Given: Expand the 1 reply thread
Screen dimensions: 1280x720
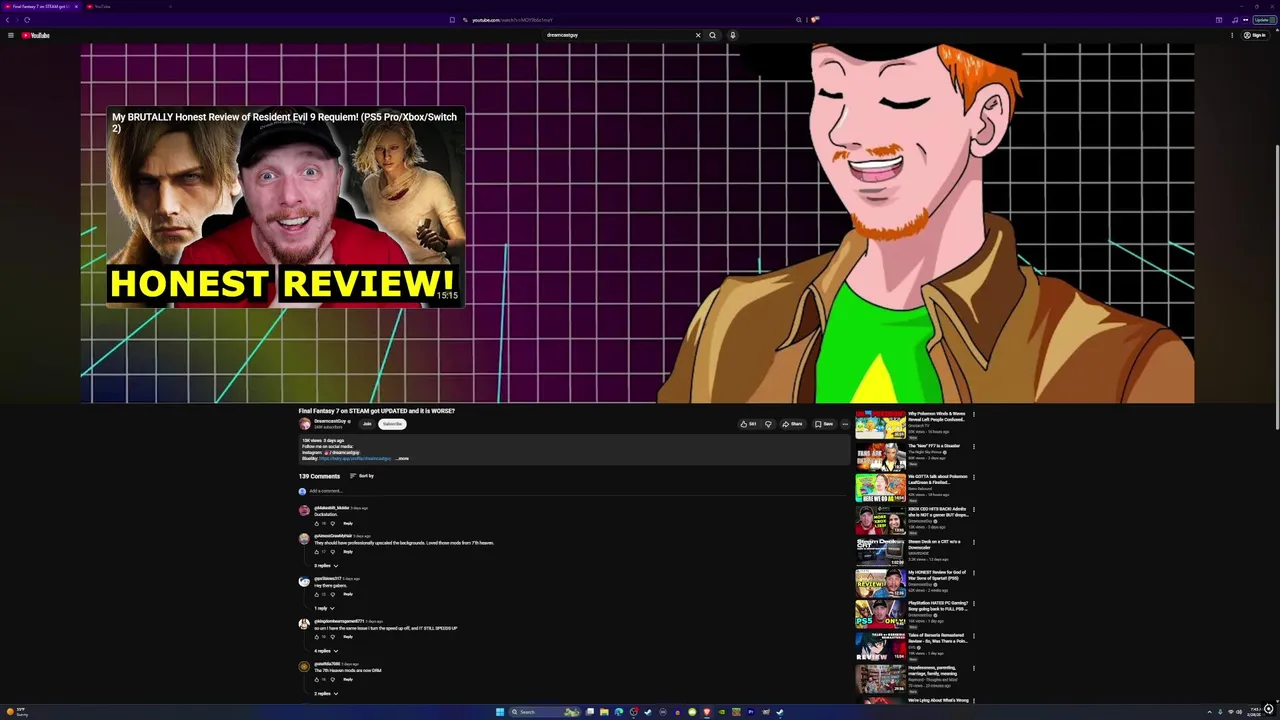Looking at the screenshot, I should [324, 608].
